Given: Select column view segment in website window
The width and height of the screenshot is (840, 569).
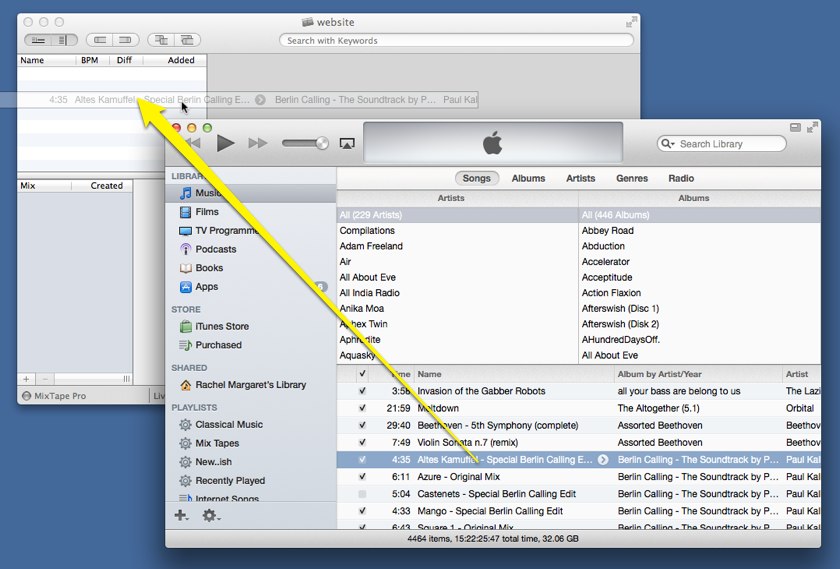Looking at the screenshot, I should [x=64, y=40].
